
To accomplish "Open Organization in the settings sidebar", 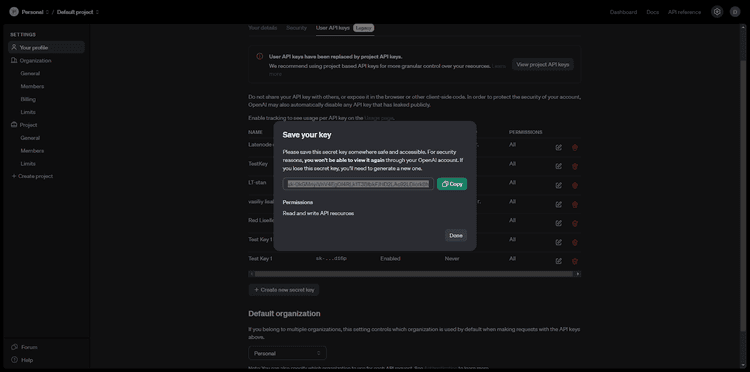I will pyautogui.click(x=31, y=61).
